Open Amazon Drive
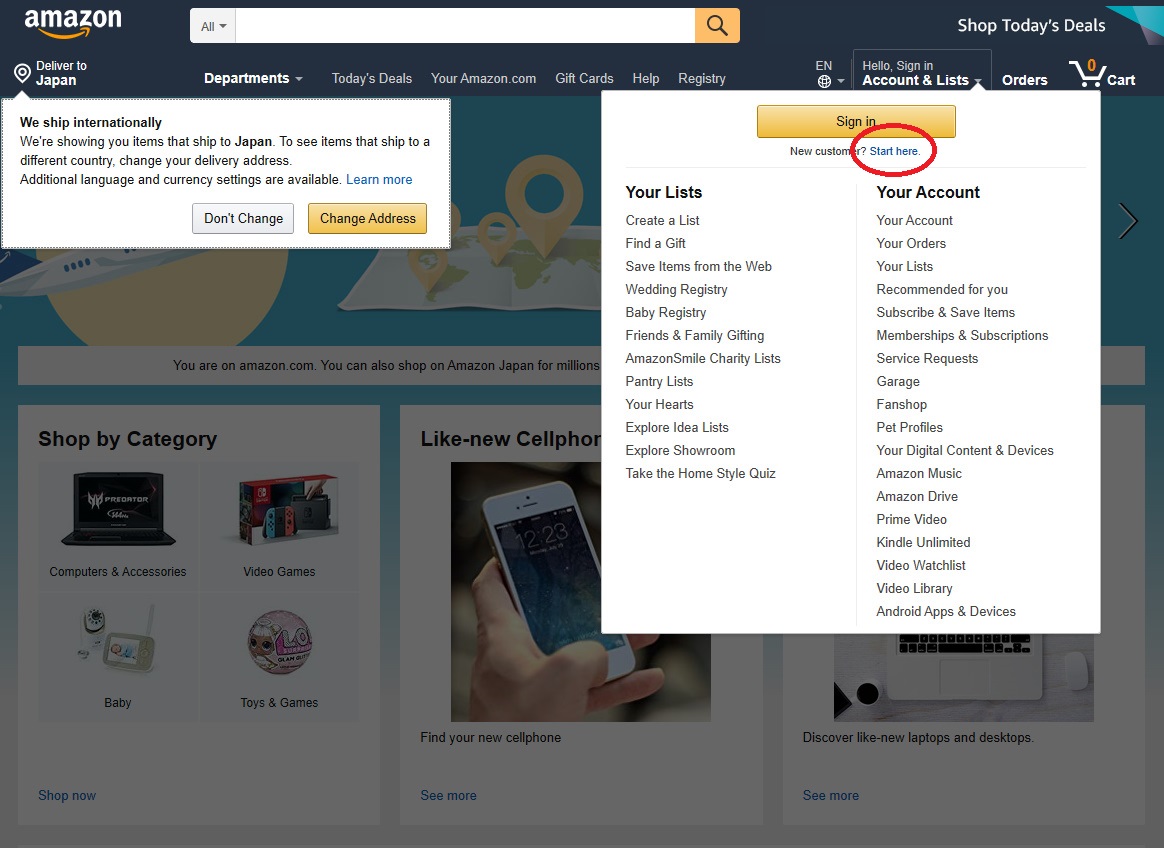 click(x=917, y=497)
